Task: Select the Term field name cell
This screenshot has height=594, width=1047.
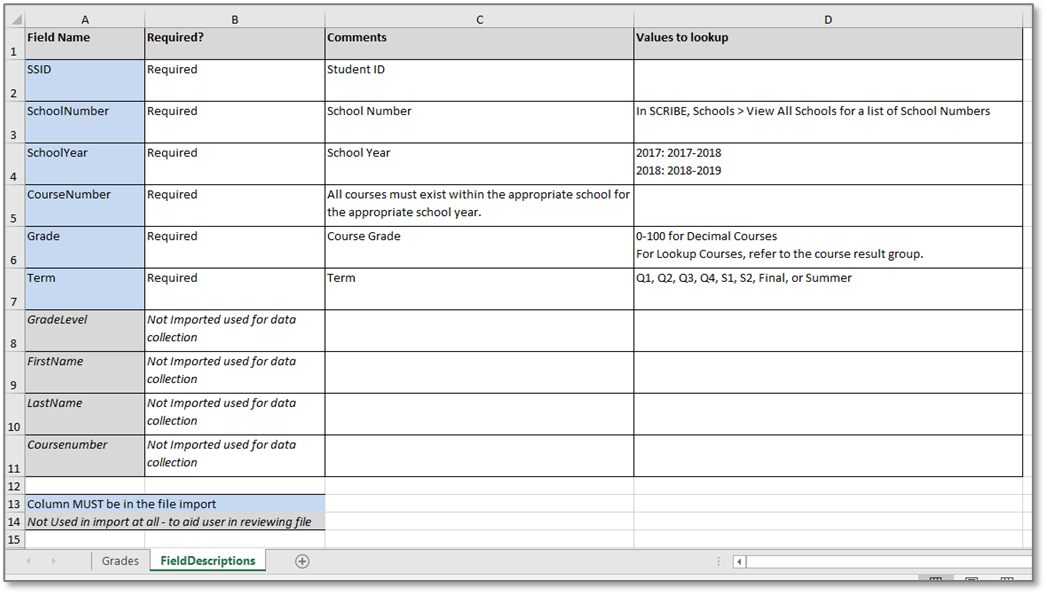Action: pos(85,289)
